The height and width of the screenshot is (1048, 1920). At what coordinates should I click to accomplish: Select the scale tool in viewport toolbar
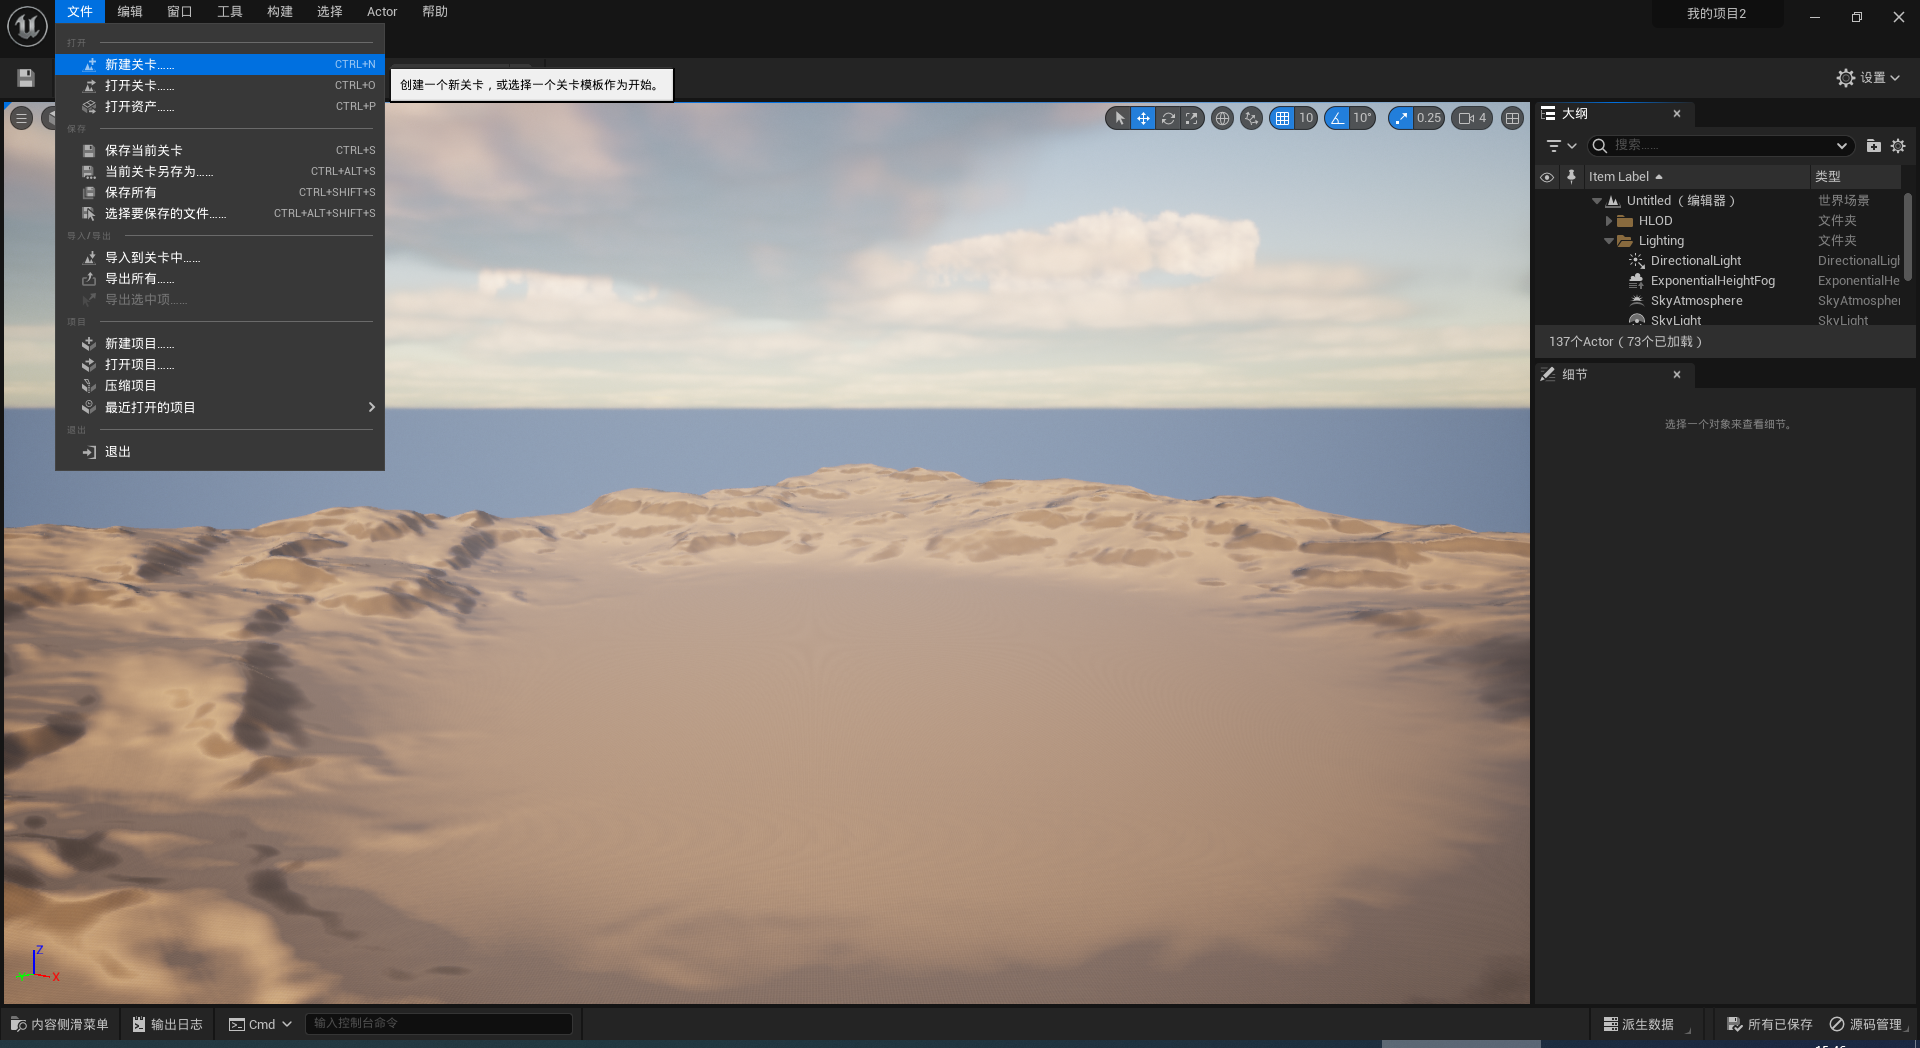pyautogui.click(x=1191, y=118)
